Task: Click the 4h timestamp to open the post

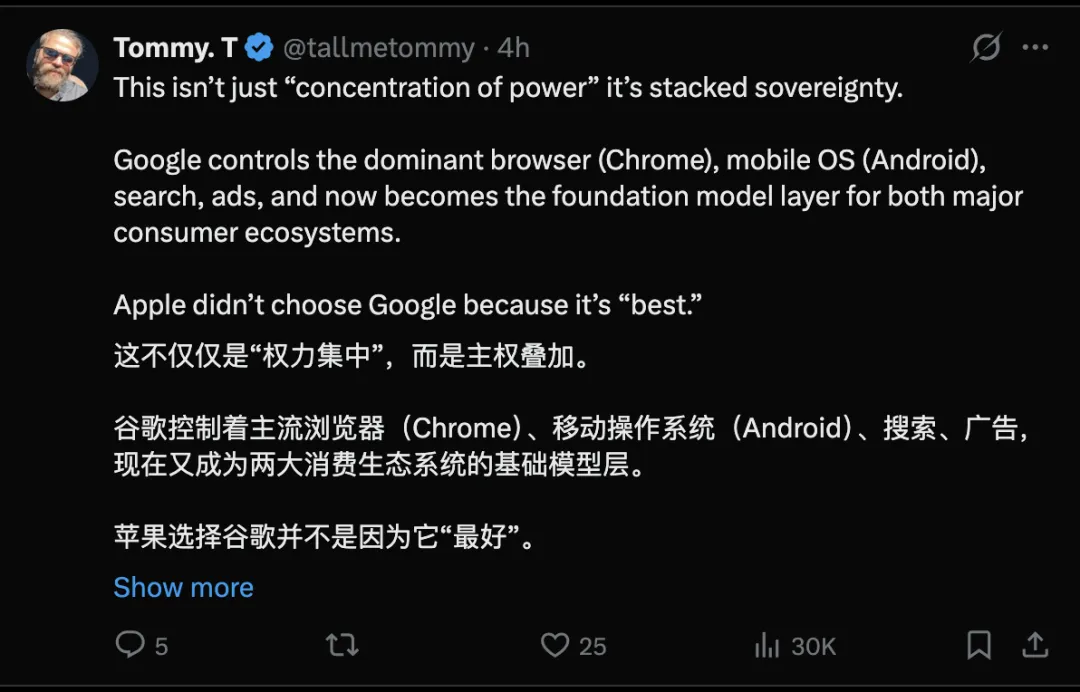Action: pyautogui.click(x=517, y=46)
